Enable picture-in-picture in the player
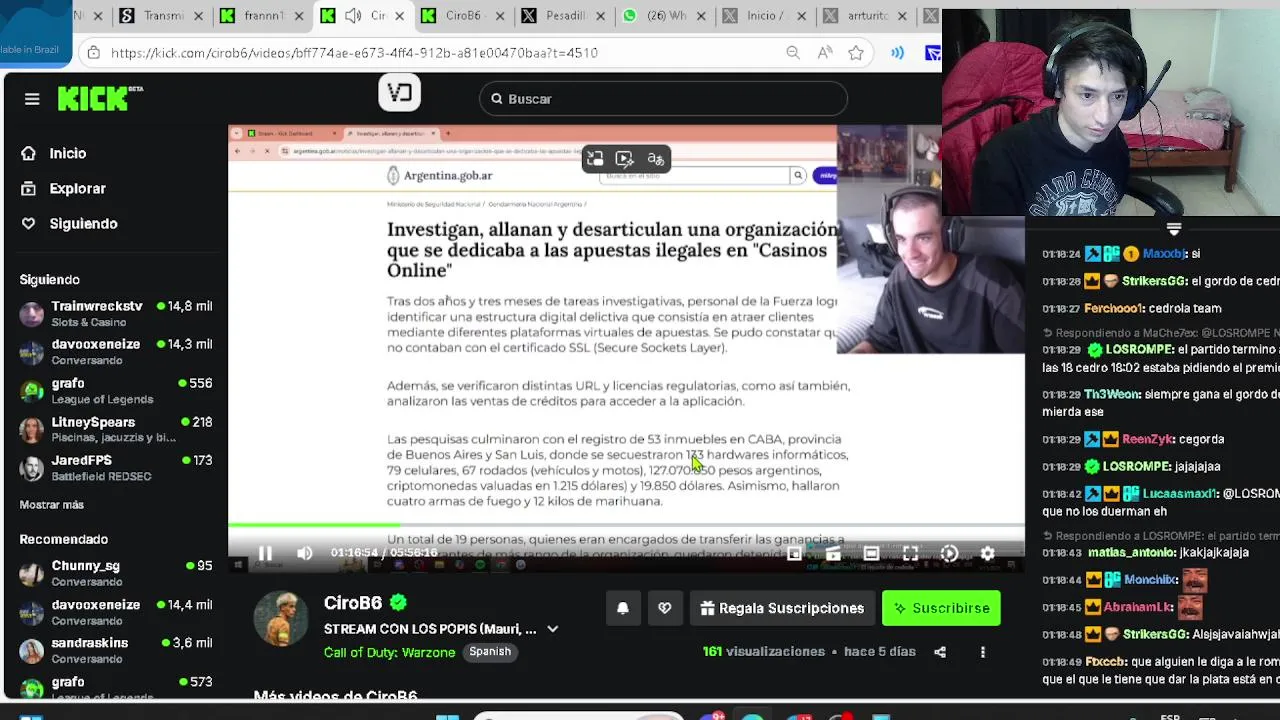The width and height of the screenshot is (1280, 720). pyautogui.click(x=794, y=553)
